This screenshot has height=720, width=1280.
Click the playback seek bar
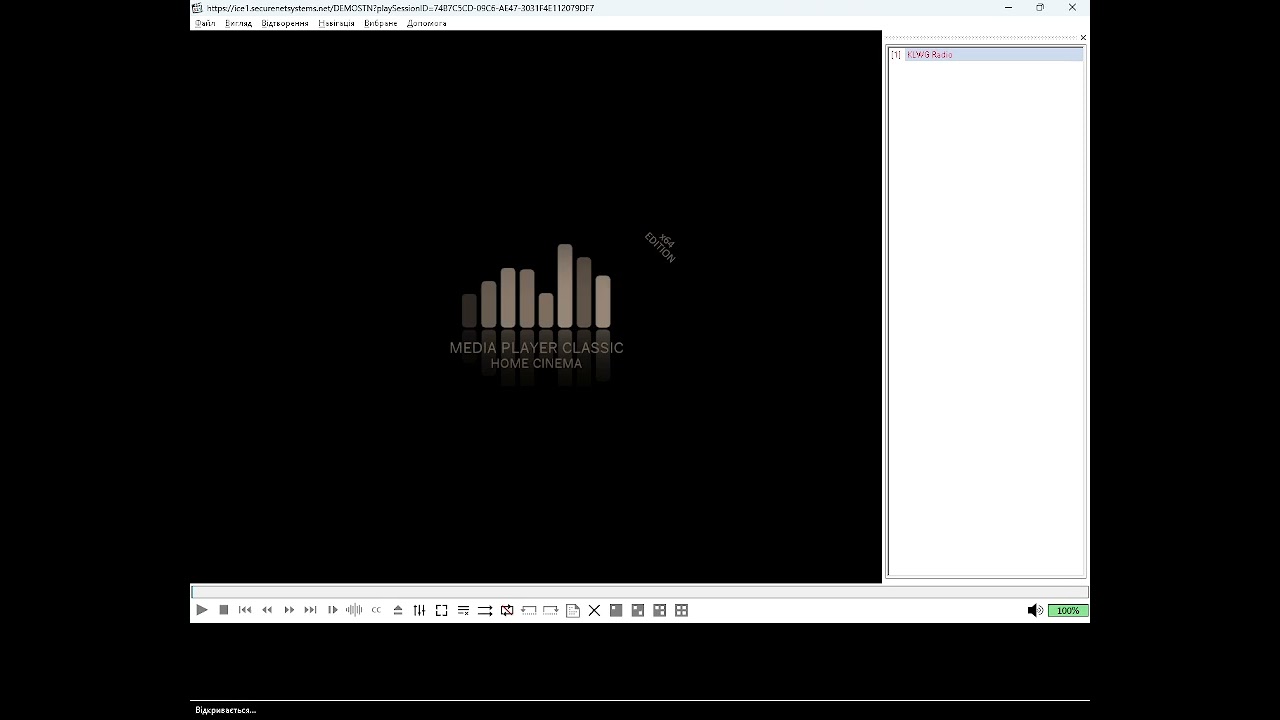(640, 592)
